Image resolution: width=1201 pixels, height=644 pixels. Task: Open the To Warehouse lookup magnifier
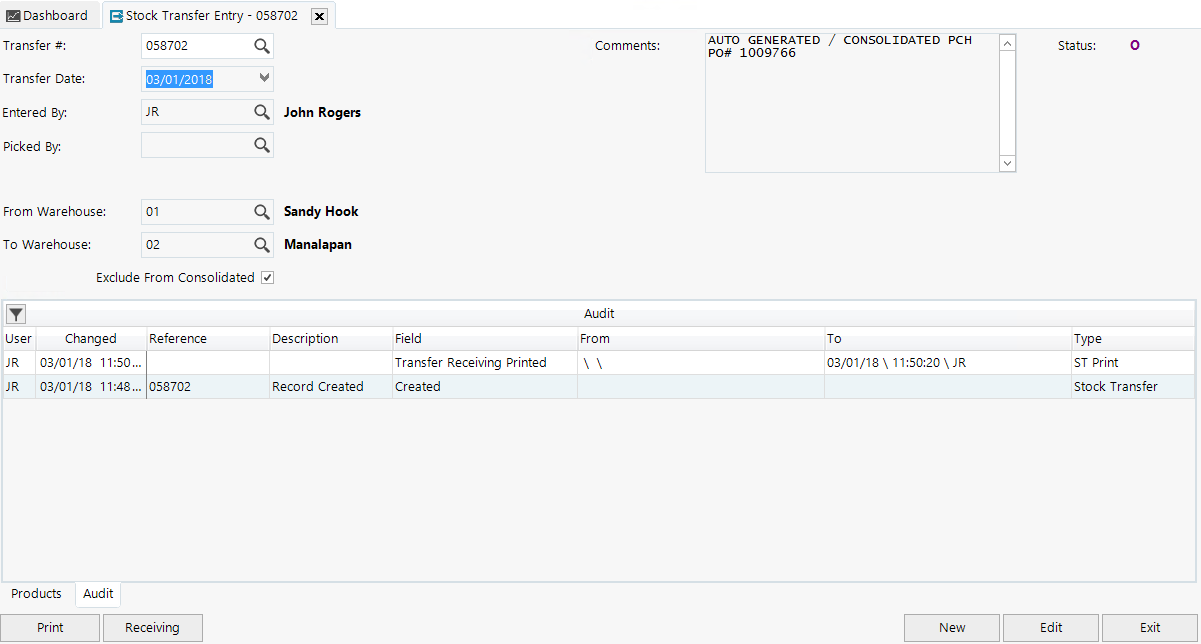click(261, 244)
